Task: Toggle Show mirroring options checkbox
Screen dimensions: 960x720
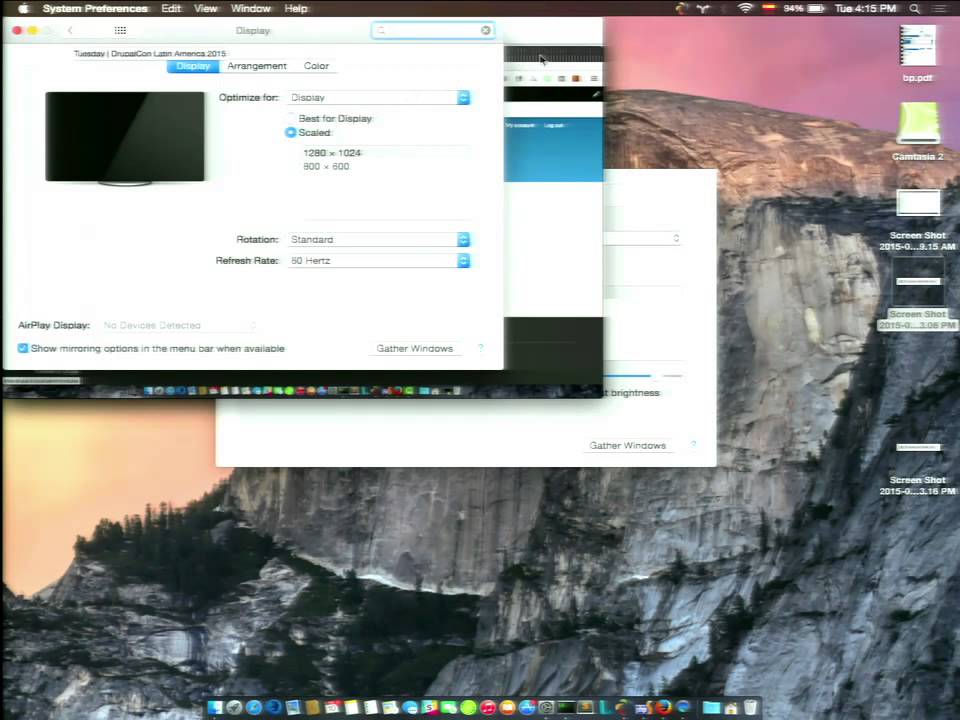Action: (23, 348)
